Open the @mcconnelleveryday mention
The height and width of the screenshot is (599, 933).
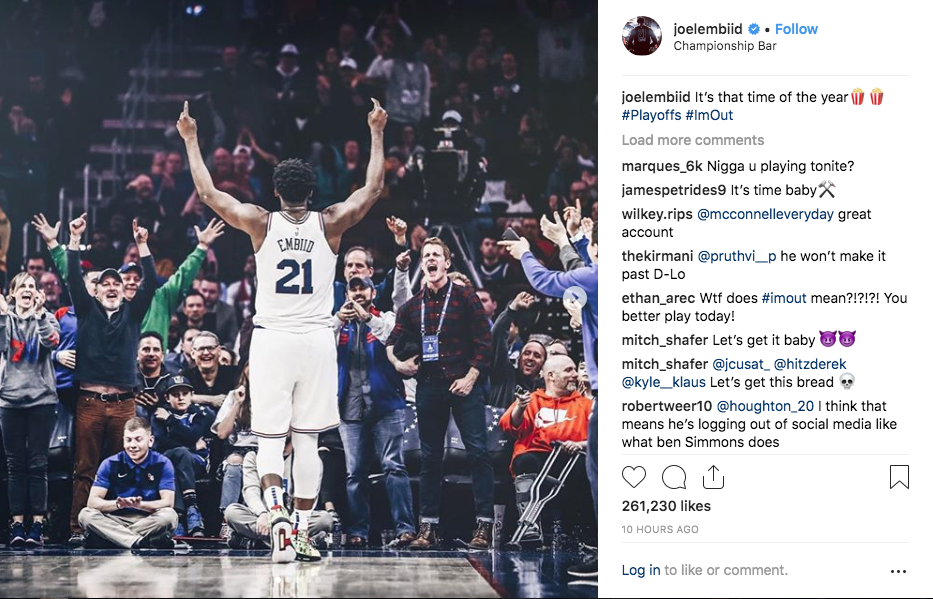click(x=765, y=214)
